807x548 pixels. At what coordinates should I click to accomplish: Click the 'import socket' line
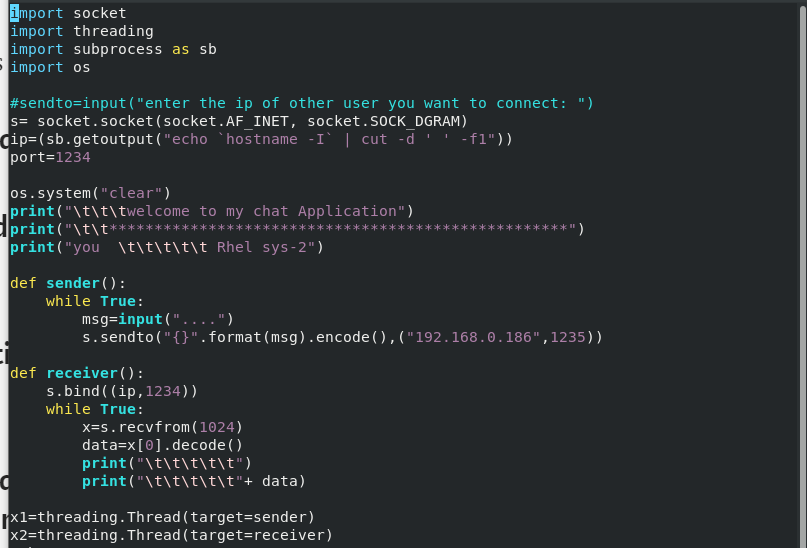68,13
